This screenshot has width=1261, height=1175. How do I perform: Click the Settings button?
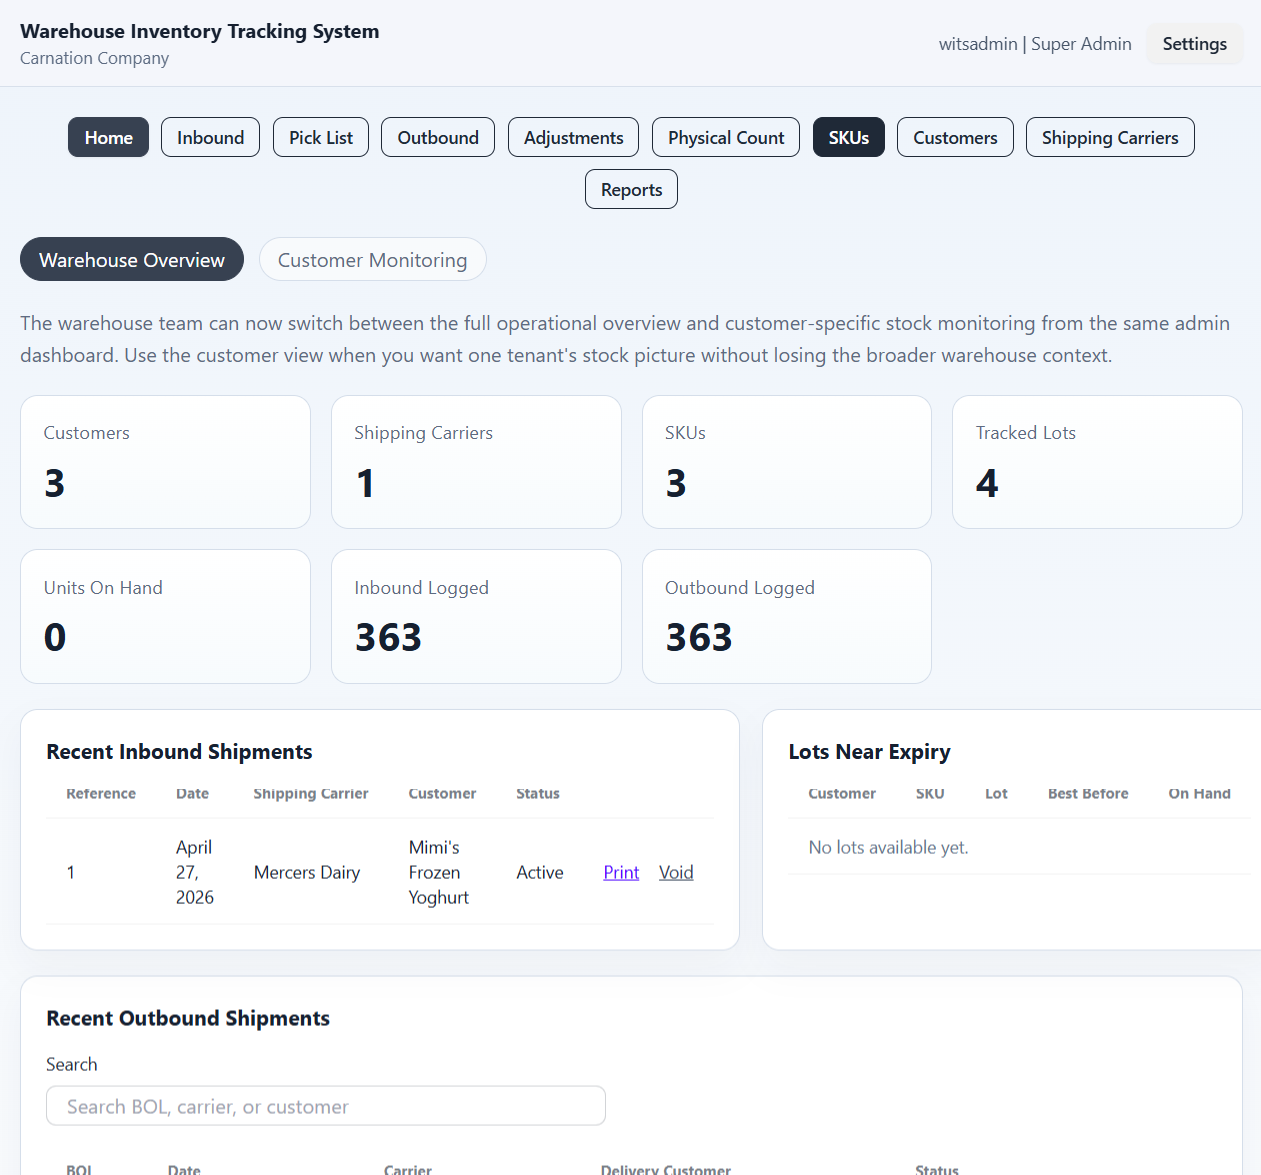1195,44
